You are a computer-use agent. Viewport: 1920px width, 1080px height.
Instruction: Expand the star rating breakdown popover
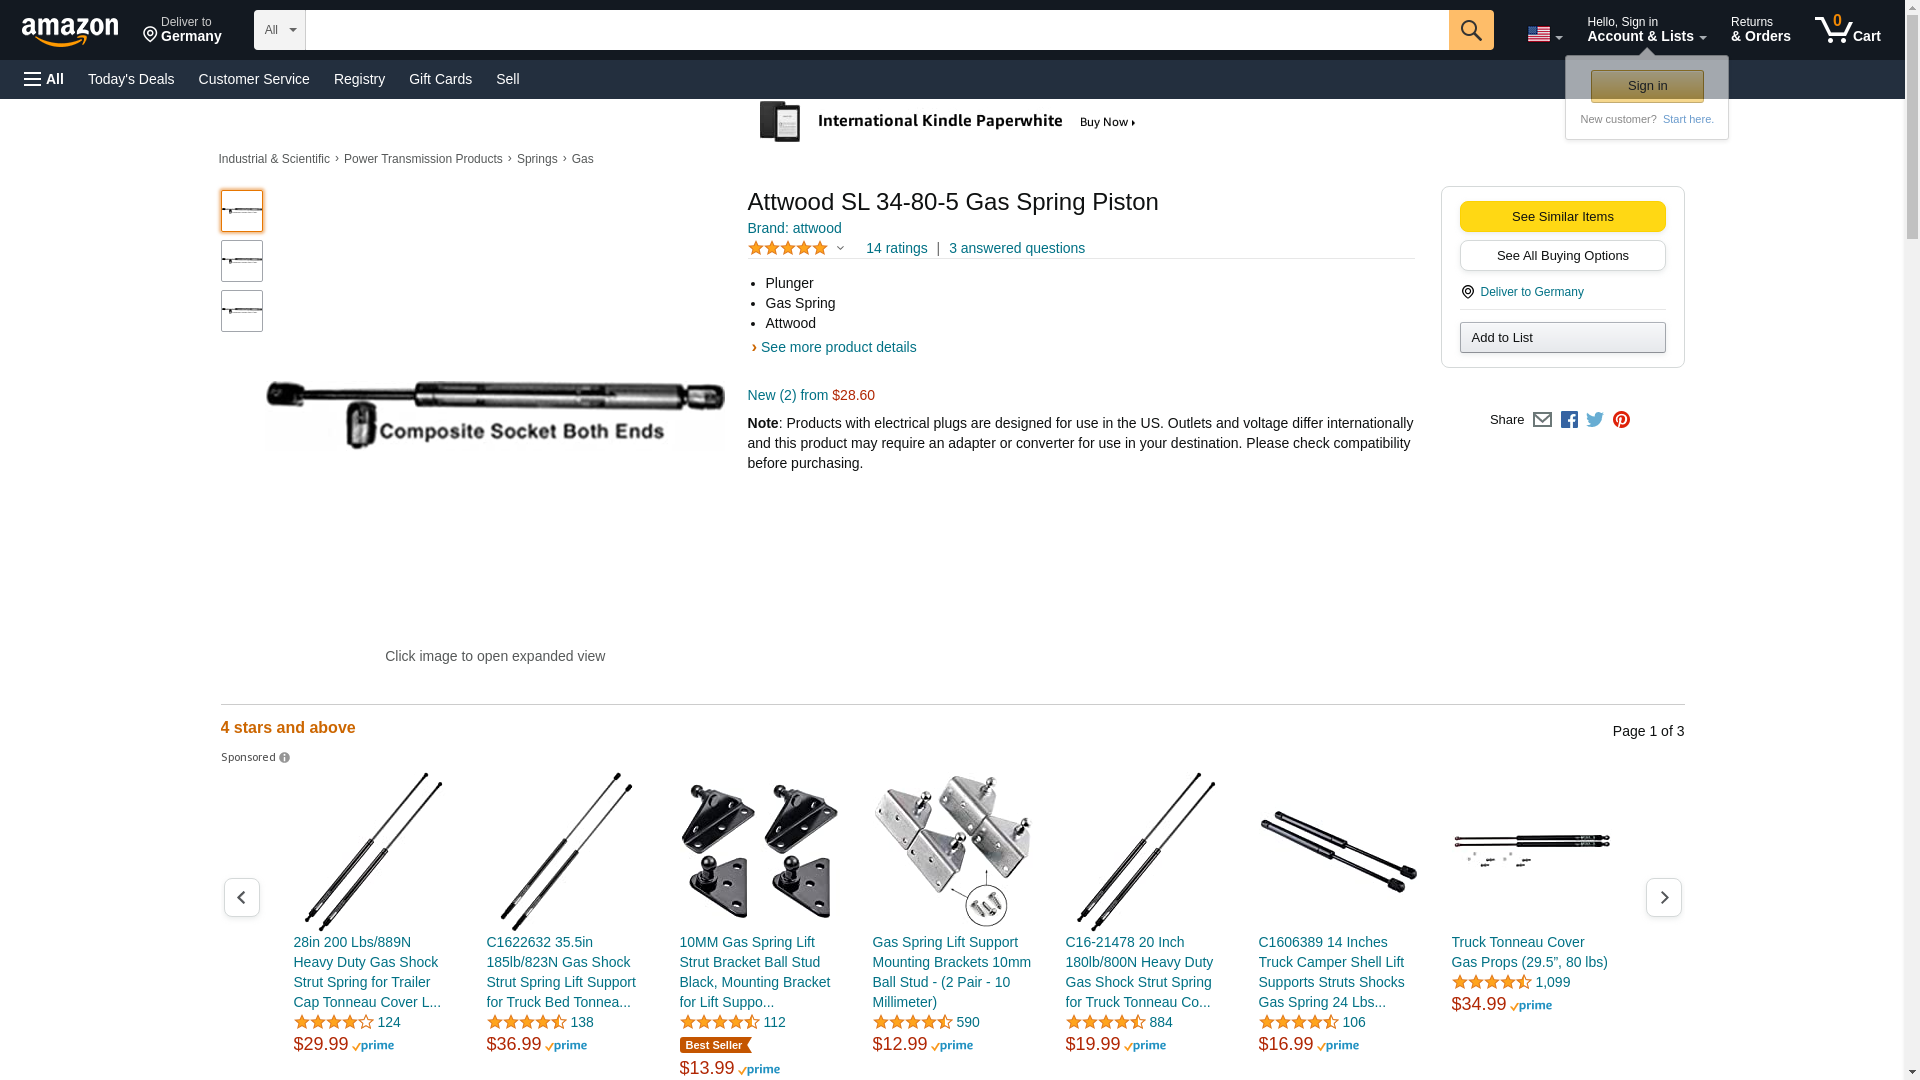(x=840, y=248)
